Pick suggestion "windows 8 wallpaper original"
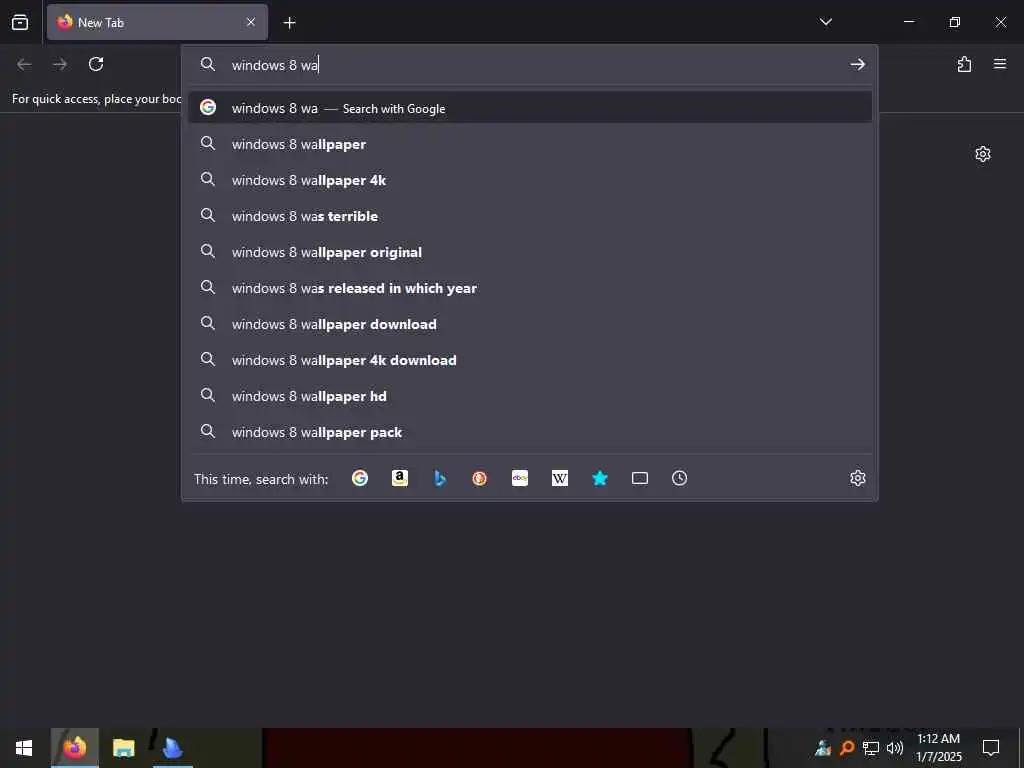 pos(530,251)
